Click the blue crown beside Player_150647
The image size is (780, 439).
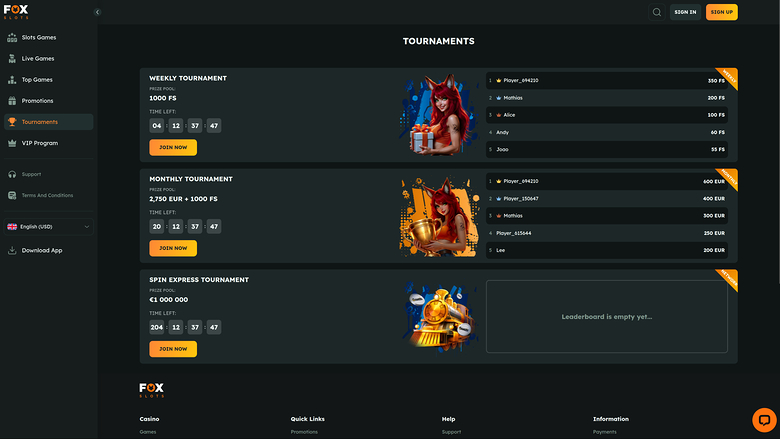(x=498, y=198)
